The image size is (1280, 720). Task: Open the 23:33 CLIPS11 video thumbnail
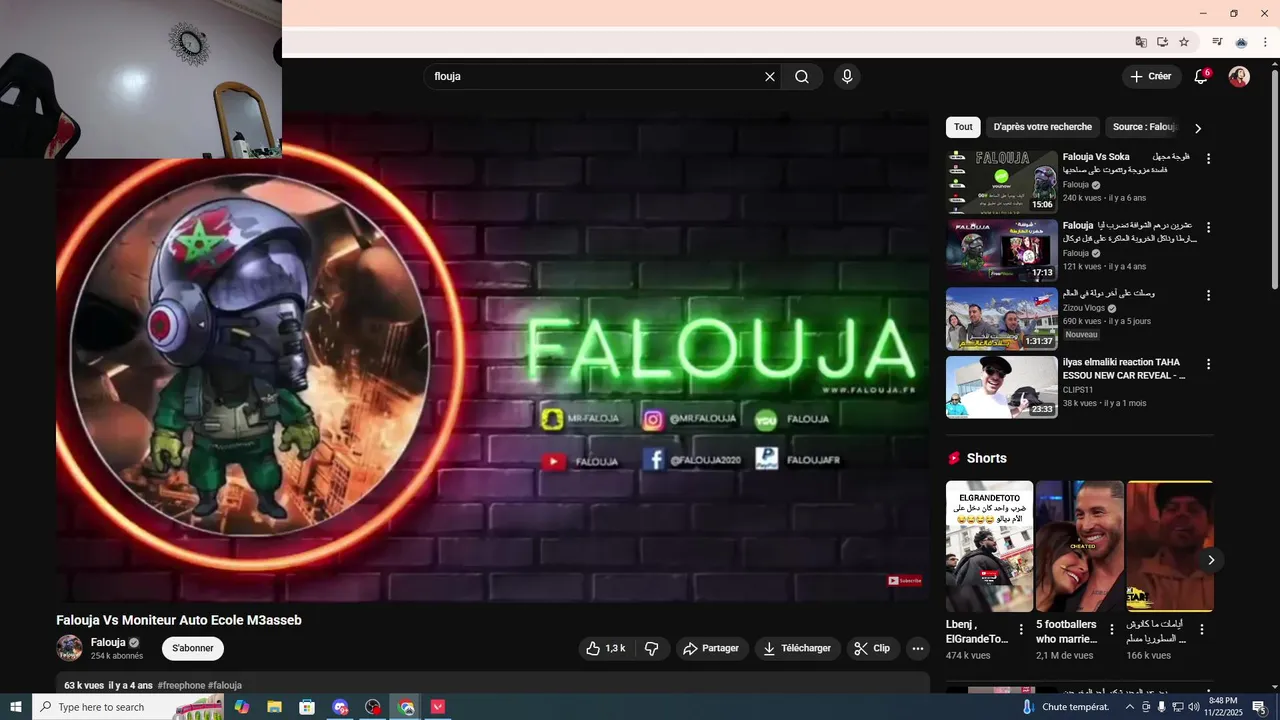(1002, 387)
